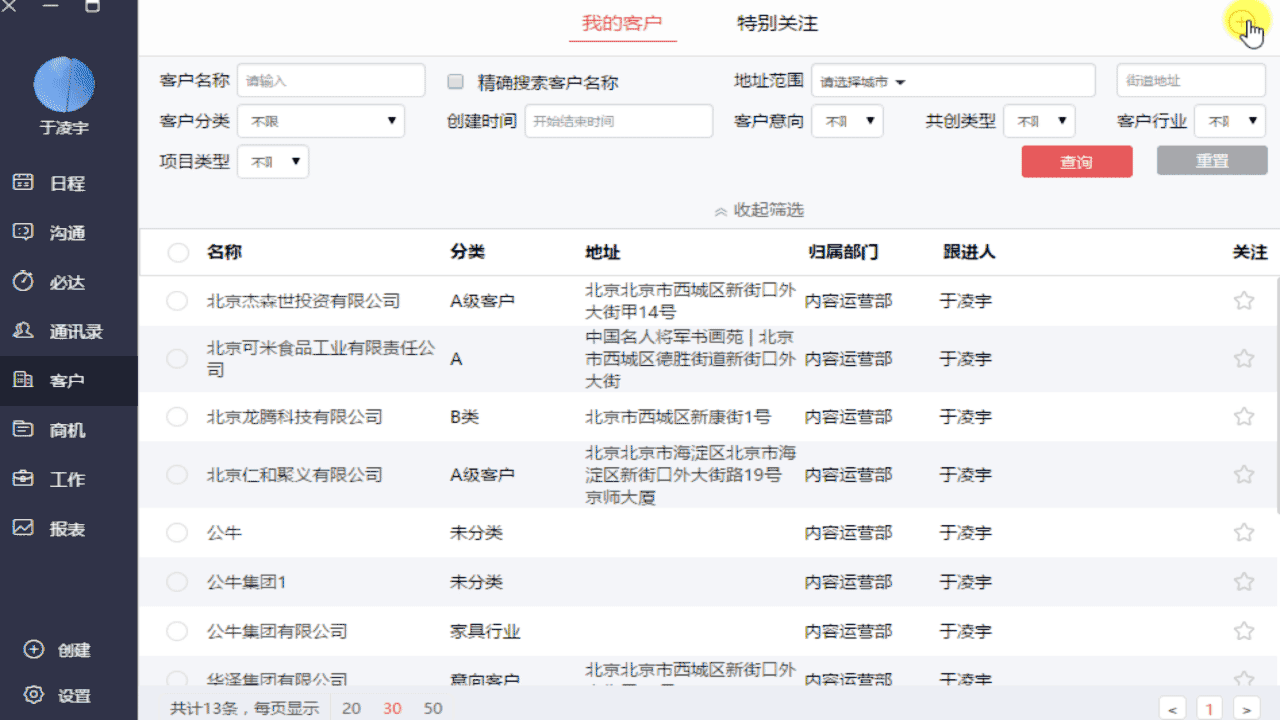Viewport: 1280px width, 720px height.
Task: Open the 日程 schedule sidebar icon
Action: (23, 183)
